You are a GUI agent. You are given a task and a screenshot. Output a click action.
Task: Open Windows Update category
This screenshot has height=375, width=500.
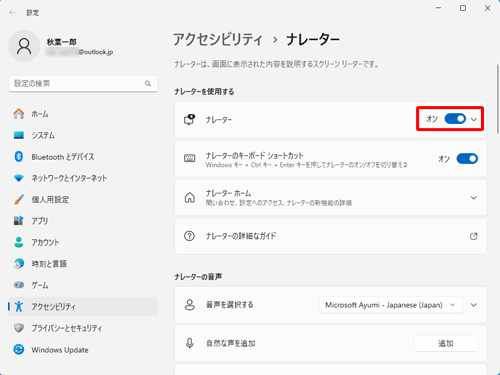(x=83, y=349)
